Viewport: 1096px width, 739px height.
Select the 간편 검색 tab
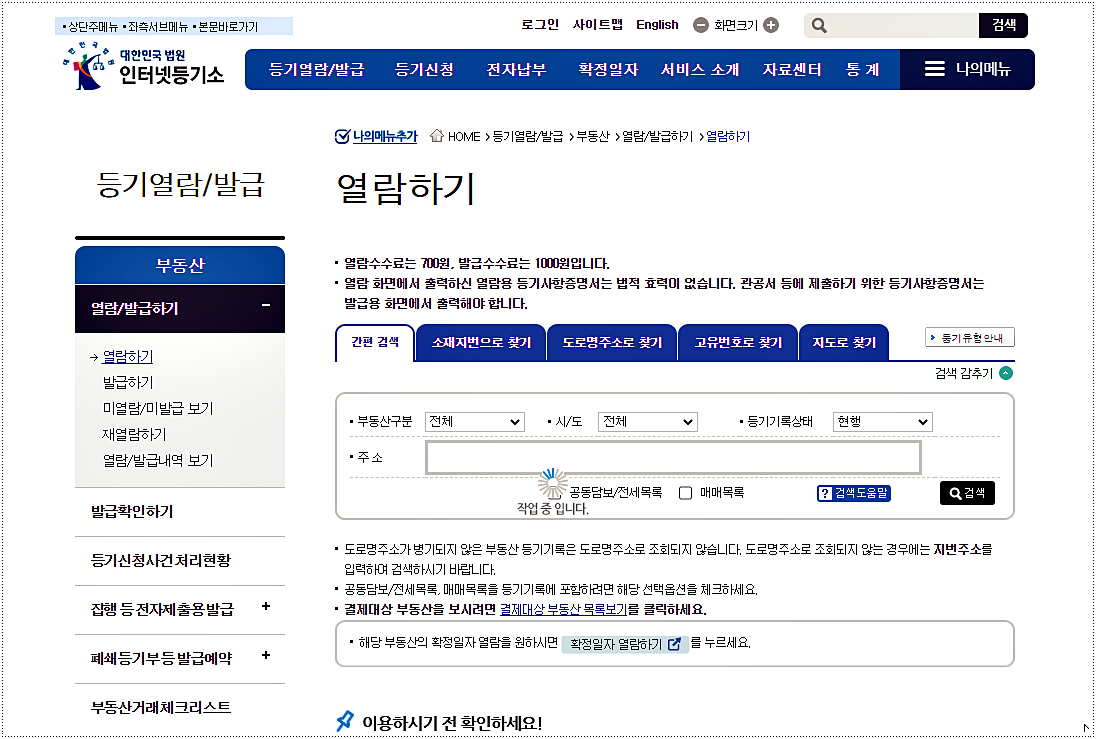pos(375,343)
